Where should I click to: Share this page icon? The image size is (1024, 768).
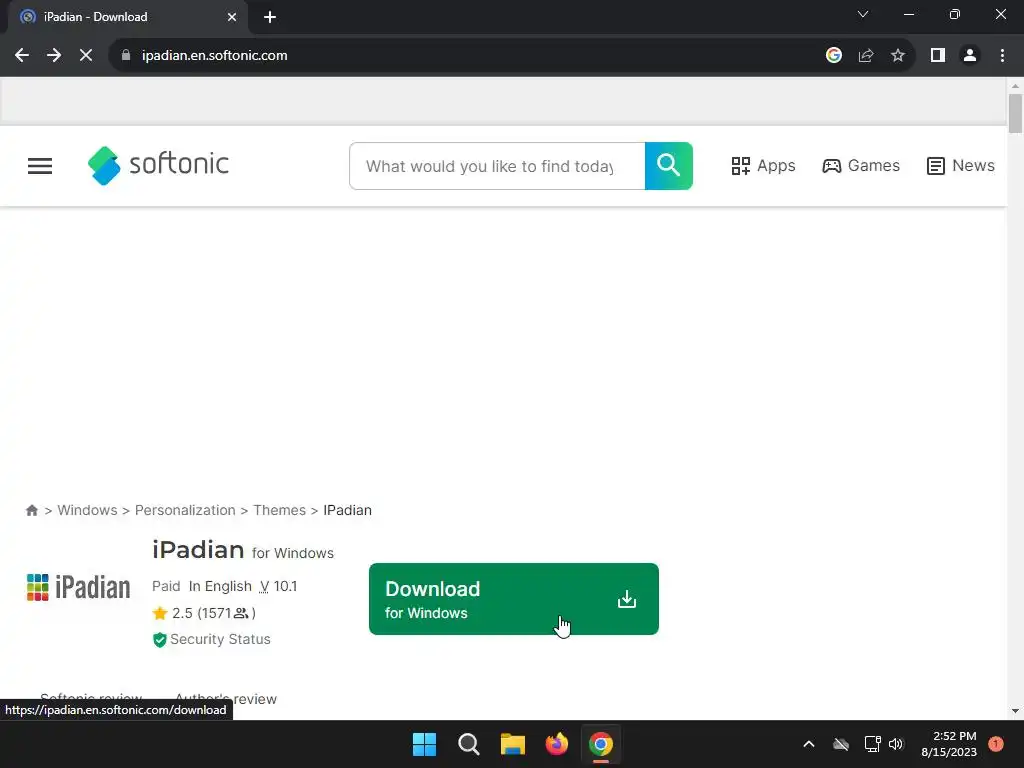click(x=866, y=56)
